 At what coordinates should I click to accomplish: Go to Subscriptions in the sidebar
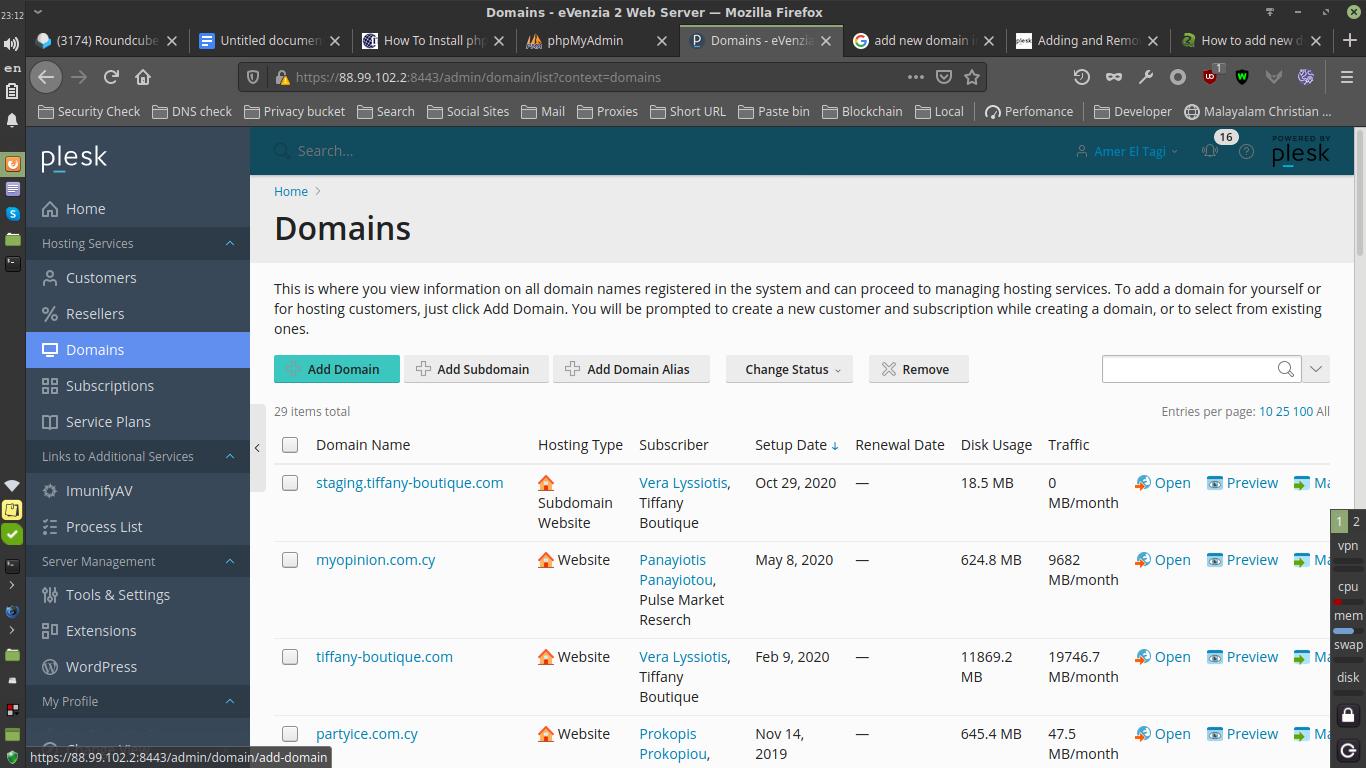(x=138, y=386)
